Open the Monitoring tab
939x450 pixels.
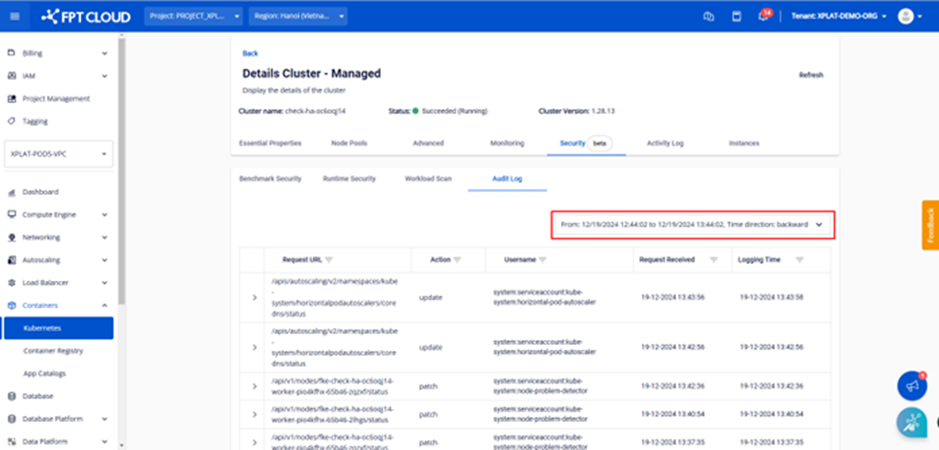tap(506, 143)
